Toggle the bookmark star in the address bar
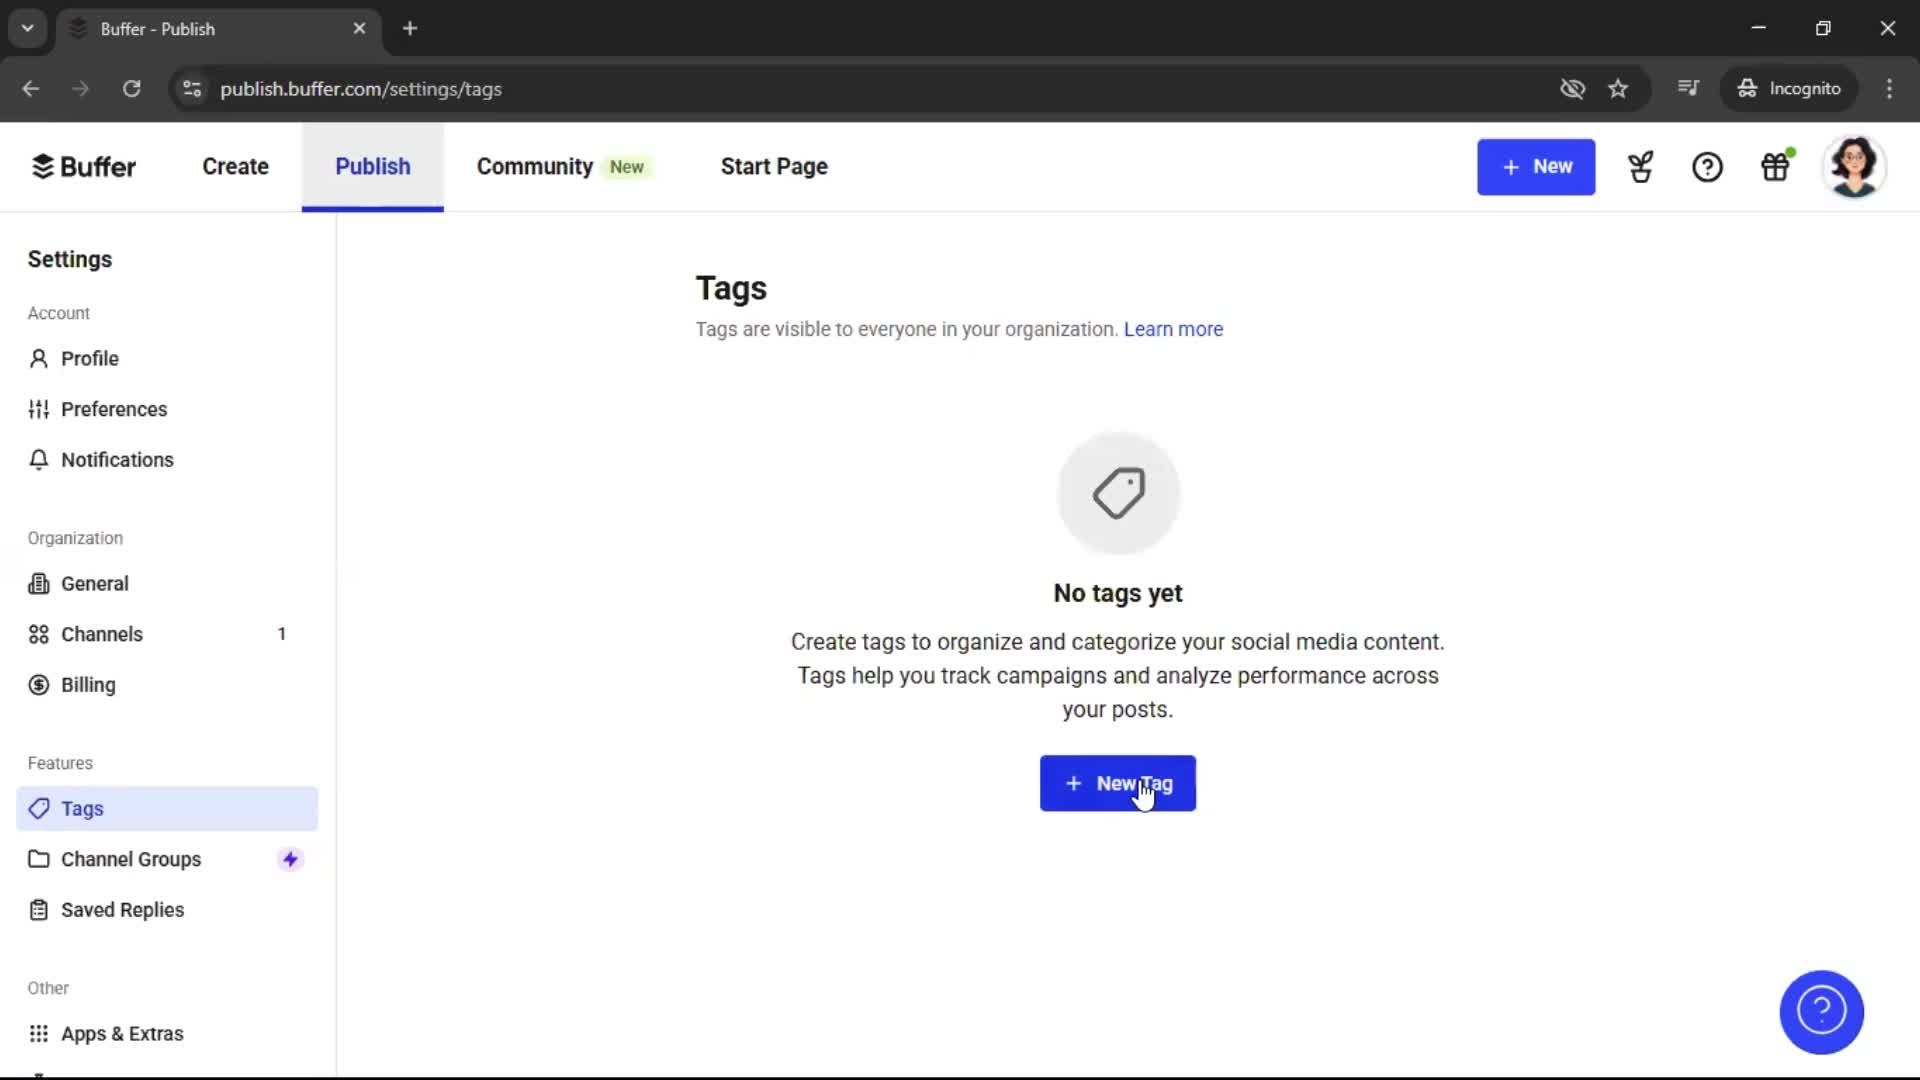 [1618, 89]
